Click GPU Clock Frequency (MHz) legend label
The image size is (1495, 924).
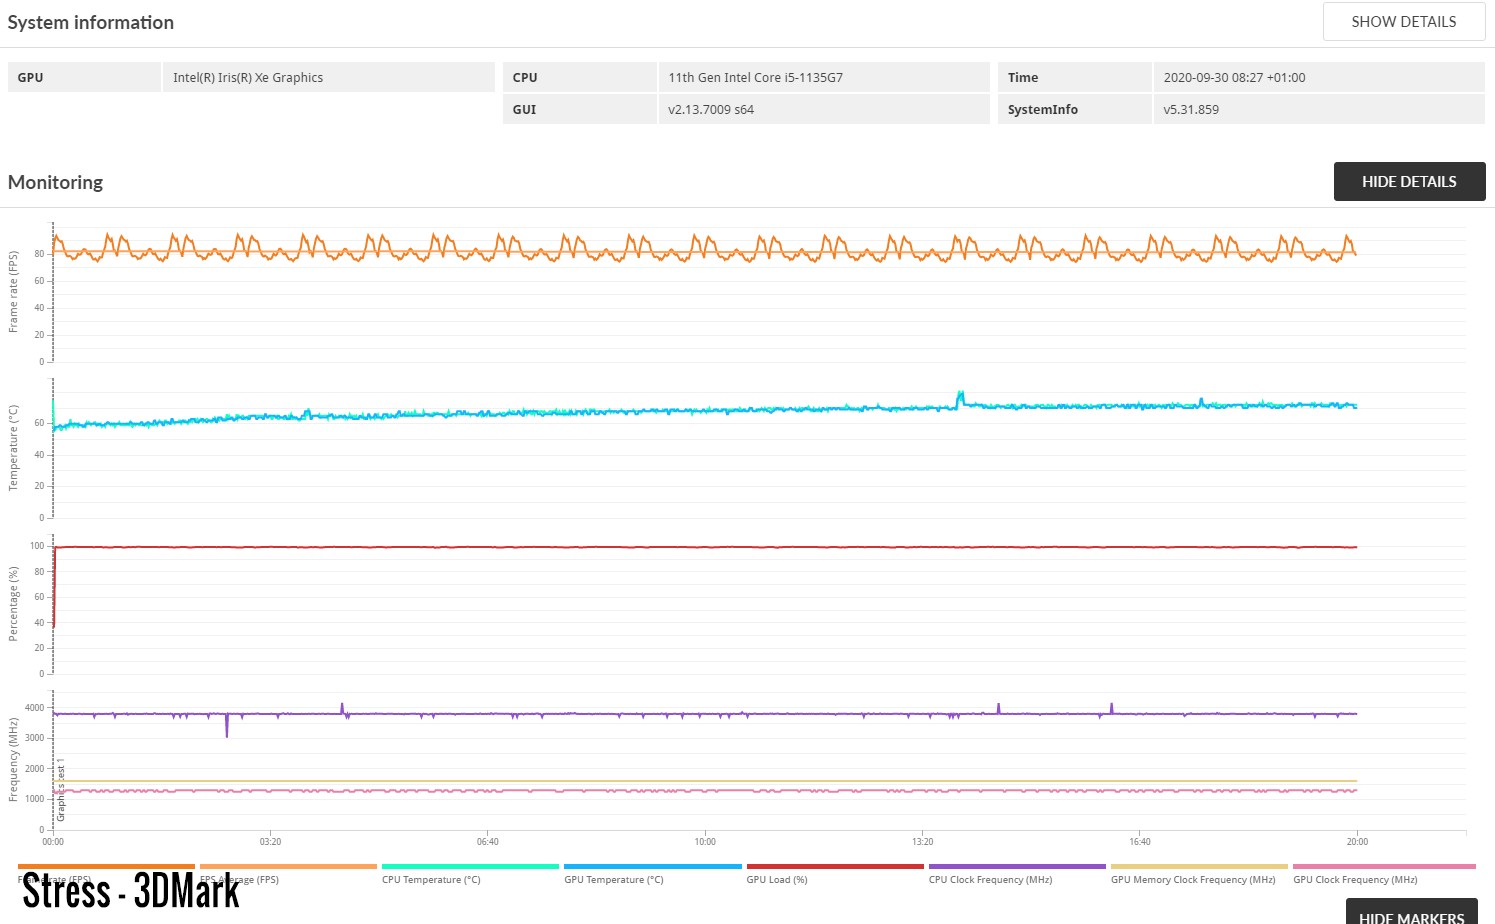coord(1354,880)
